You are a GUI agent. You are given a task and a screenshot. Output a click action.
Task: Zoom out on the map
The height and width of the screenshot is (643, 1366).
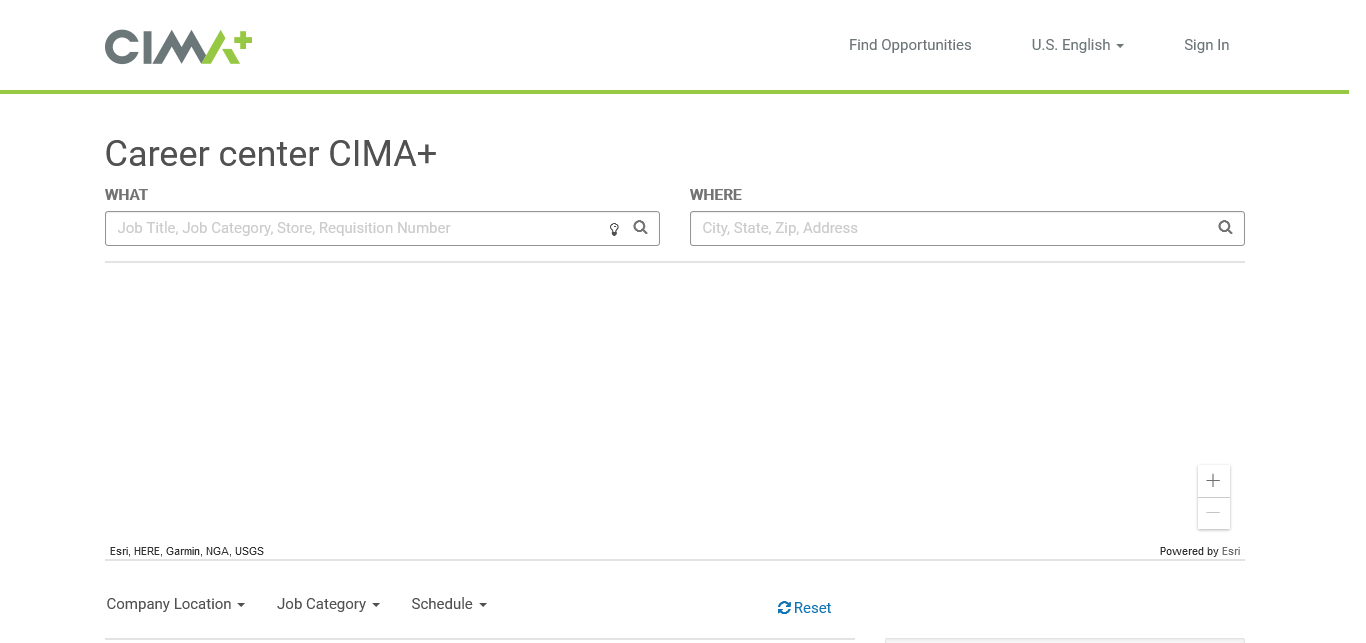point(1213,513)
